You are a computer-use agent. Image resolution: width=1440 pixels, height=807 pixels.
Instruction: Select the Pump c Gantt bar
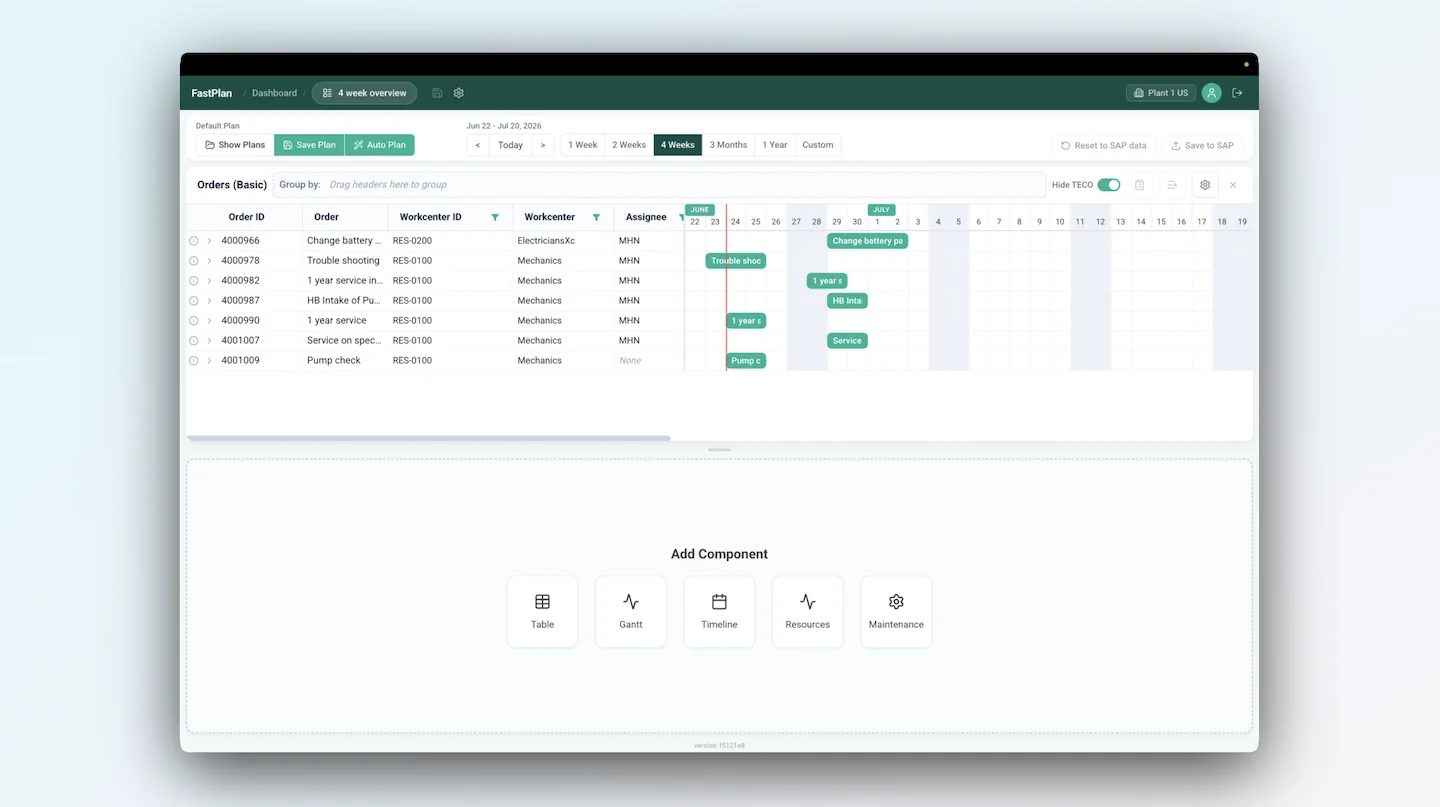(x=746, y=361)
